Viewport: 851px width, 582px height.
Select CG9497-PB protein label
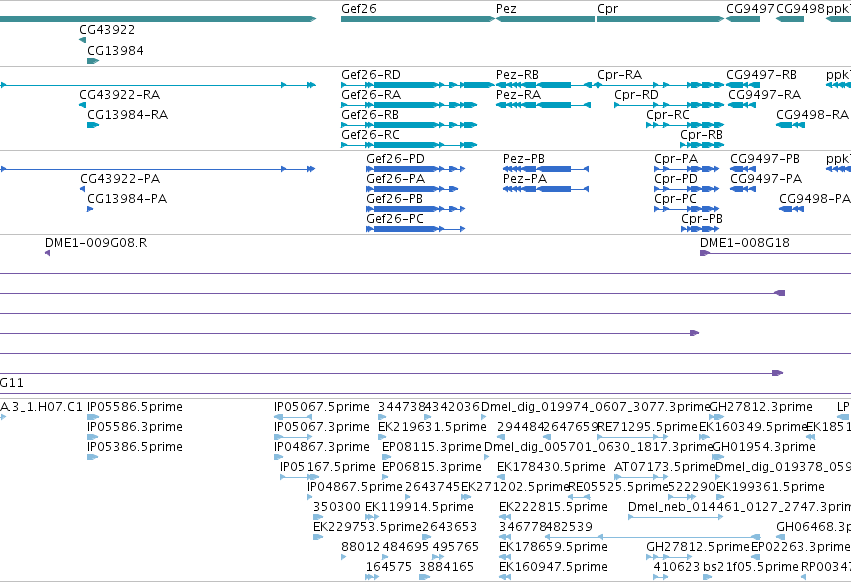765,159
